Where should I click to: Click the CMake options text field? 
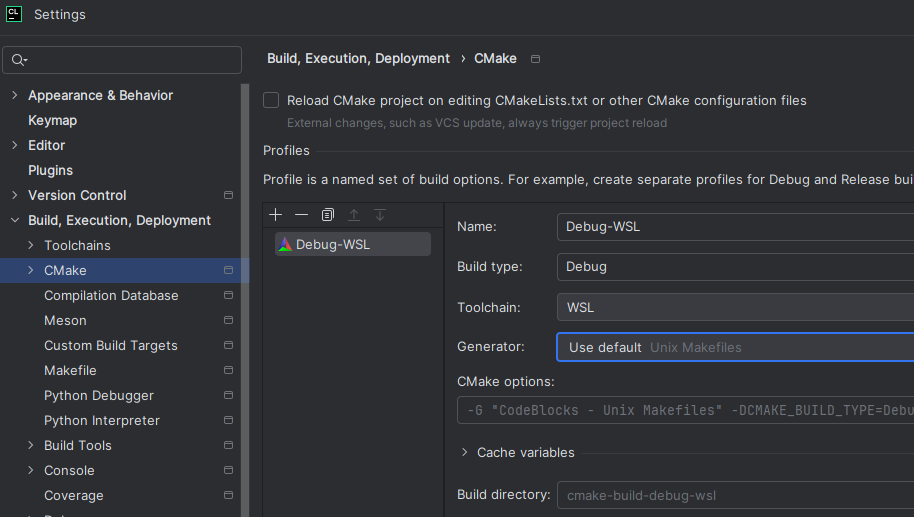click(x=686, y=410)
